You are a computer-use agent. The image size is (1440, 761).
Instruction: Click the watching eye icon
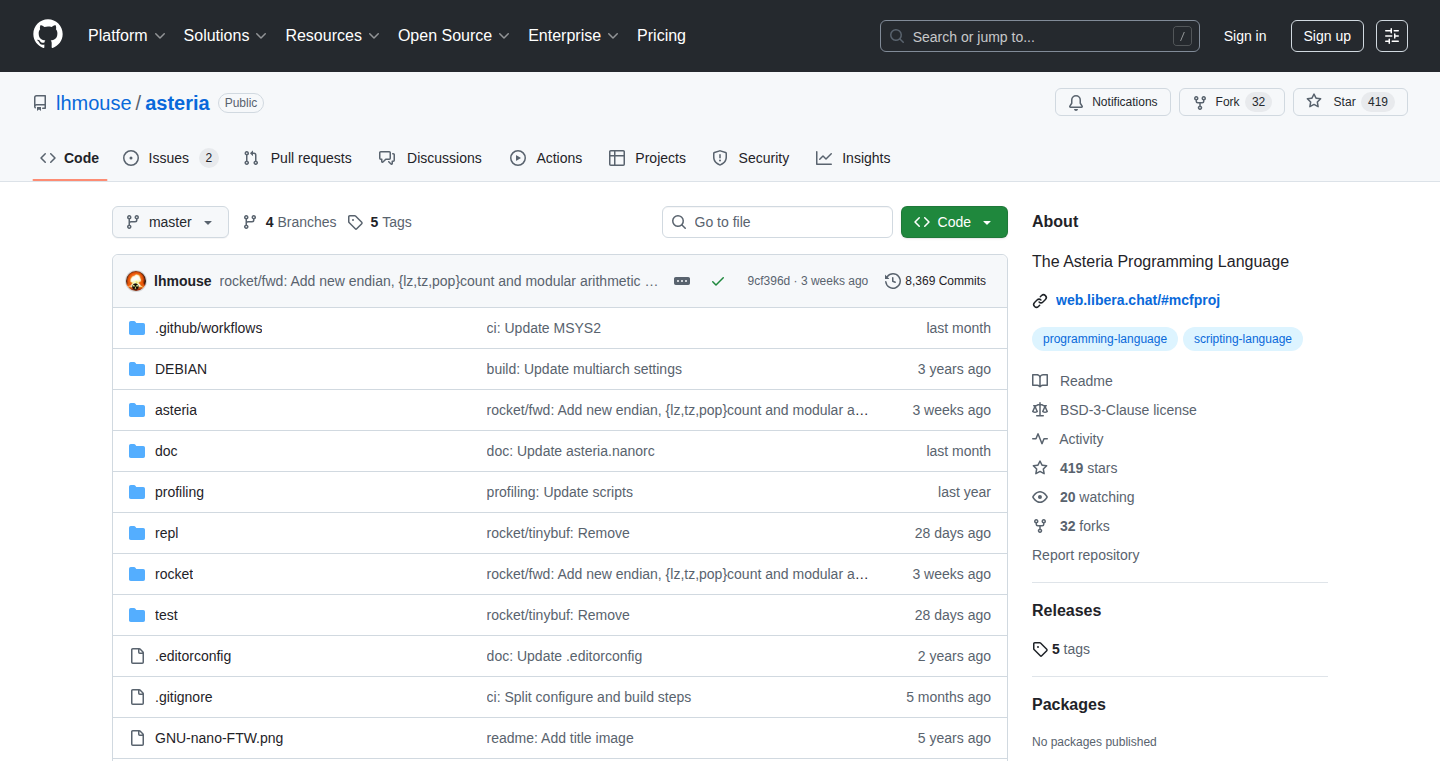(x=1040, y=497)
